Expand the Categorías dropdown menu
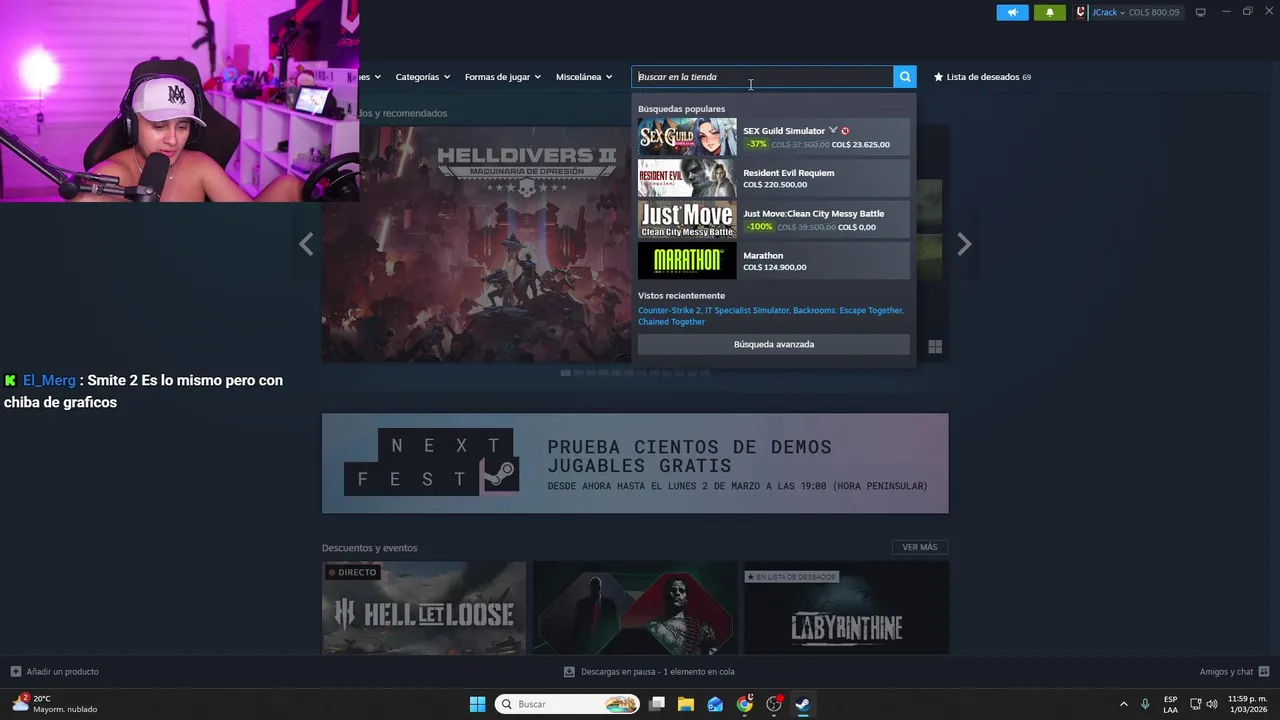1280x720 pixels. tap(422, 77)
